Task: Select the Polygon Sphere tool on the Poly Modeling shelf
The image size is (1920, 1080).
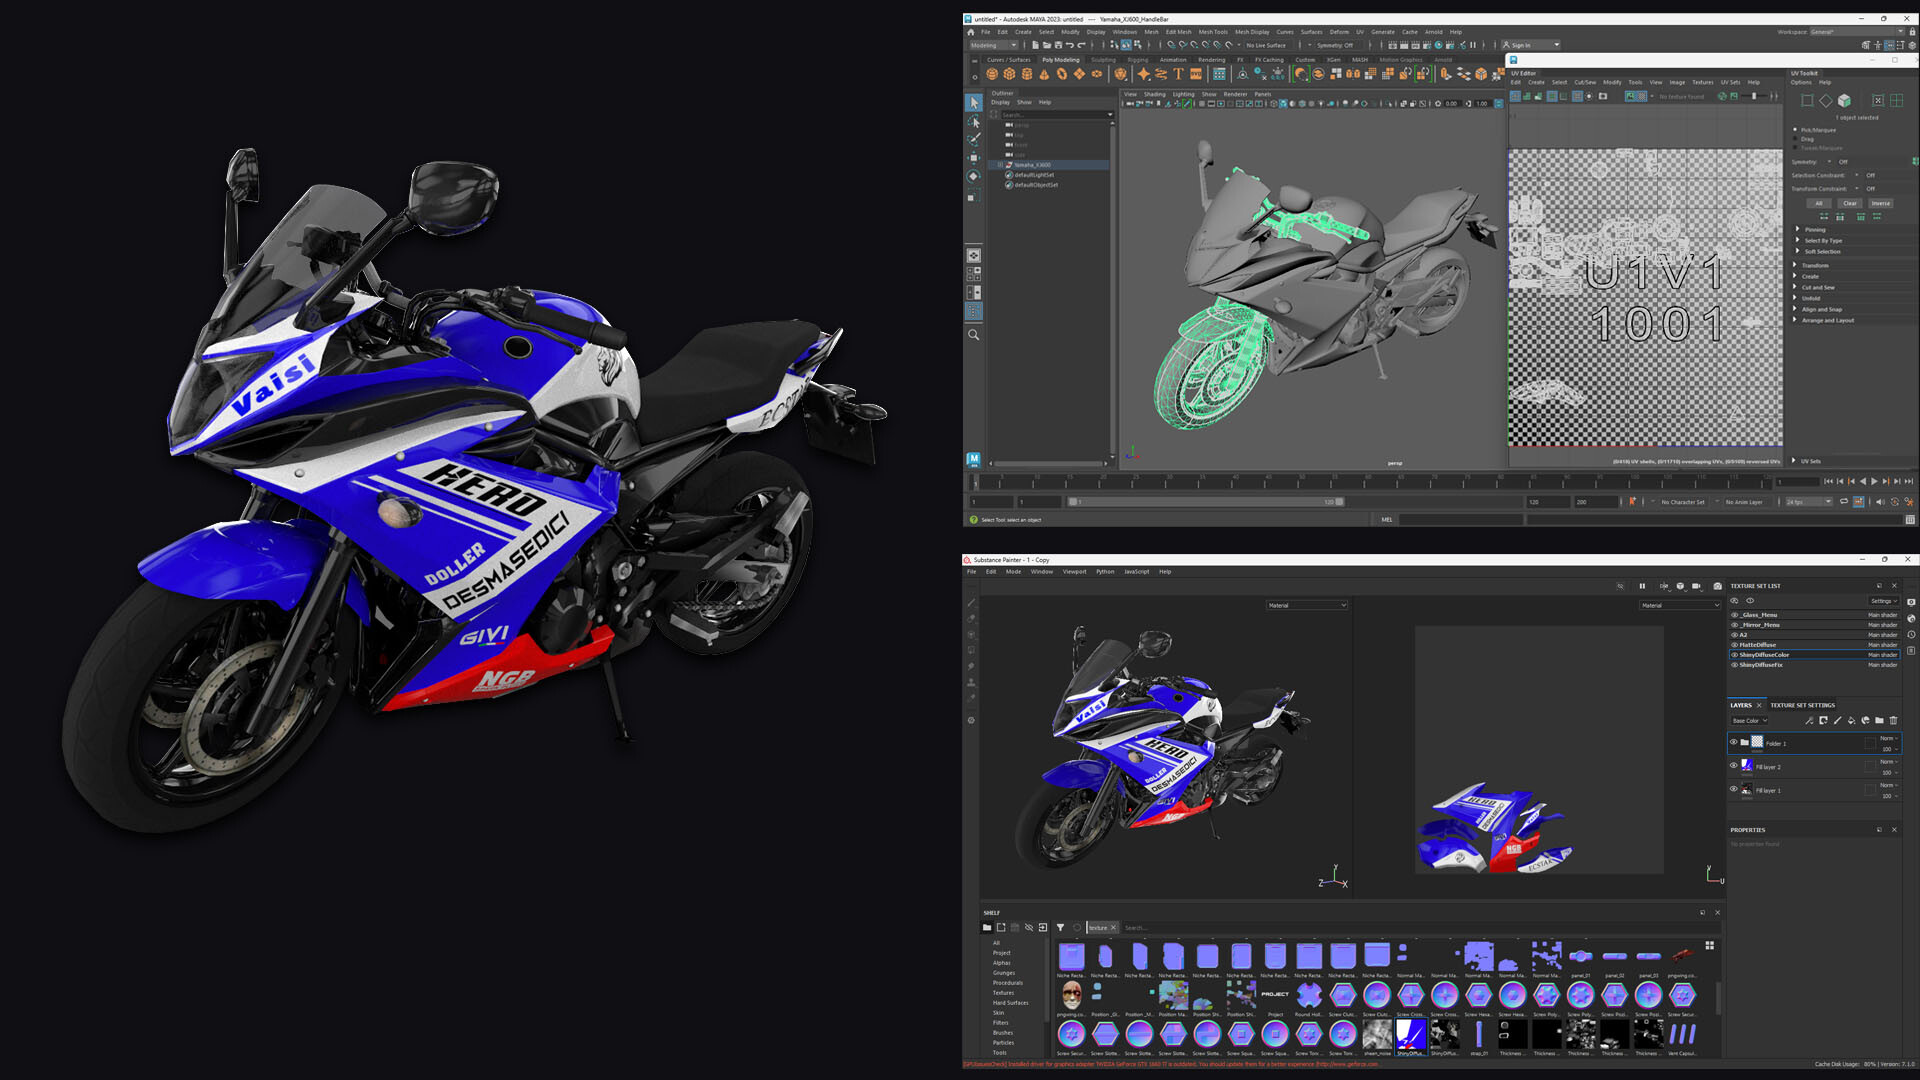Action: point(991,73)
